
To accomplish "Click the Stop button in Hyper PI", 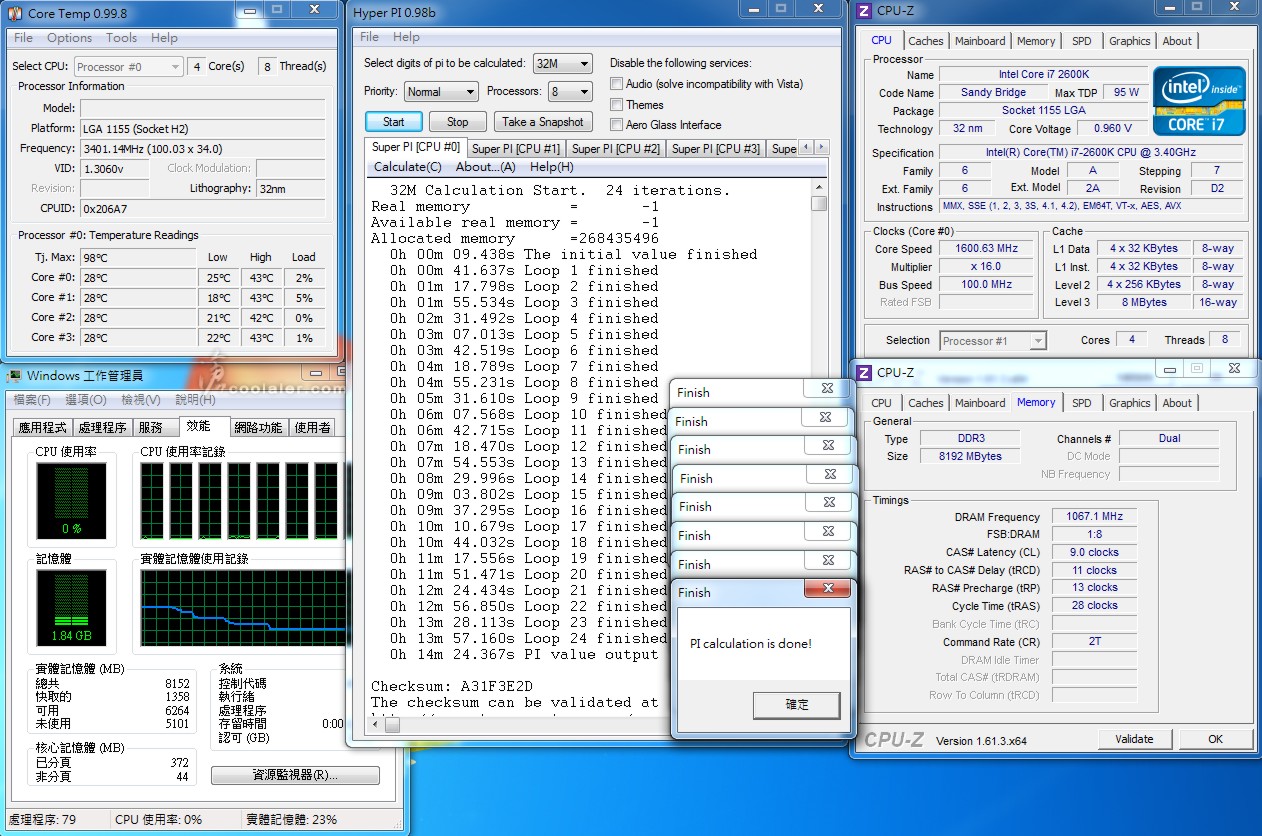I will coord(458,122).
